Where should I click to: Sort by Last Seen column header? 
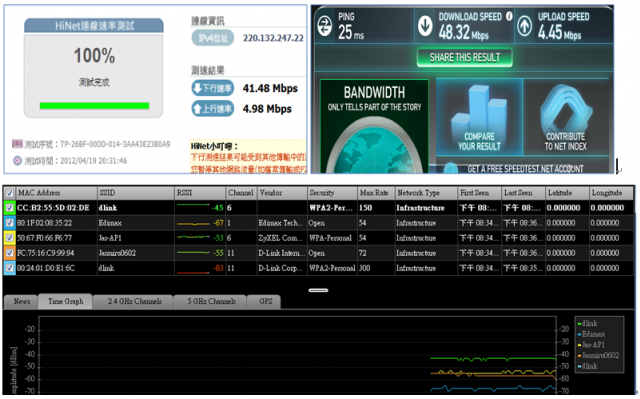[524, 193]
